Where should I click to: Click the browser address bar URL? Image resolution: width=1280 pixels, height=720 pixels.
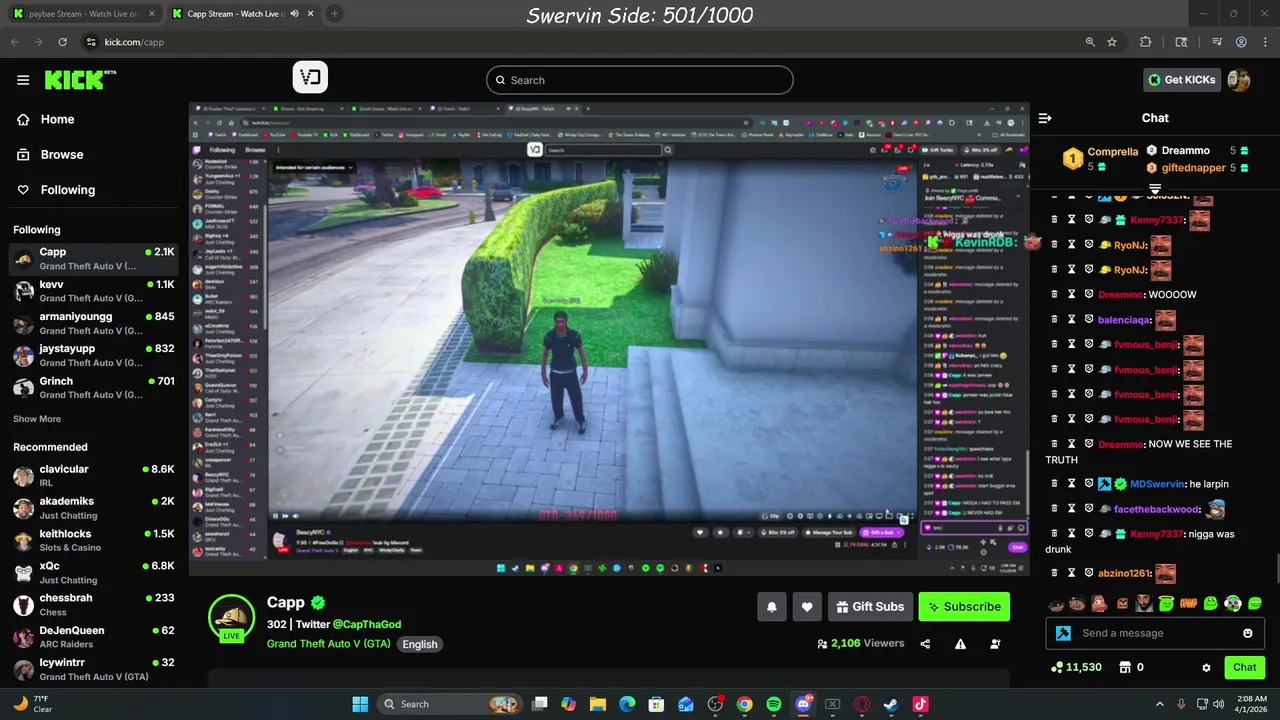pos(134,42)
